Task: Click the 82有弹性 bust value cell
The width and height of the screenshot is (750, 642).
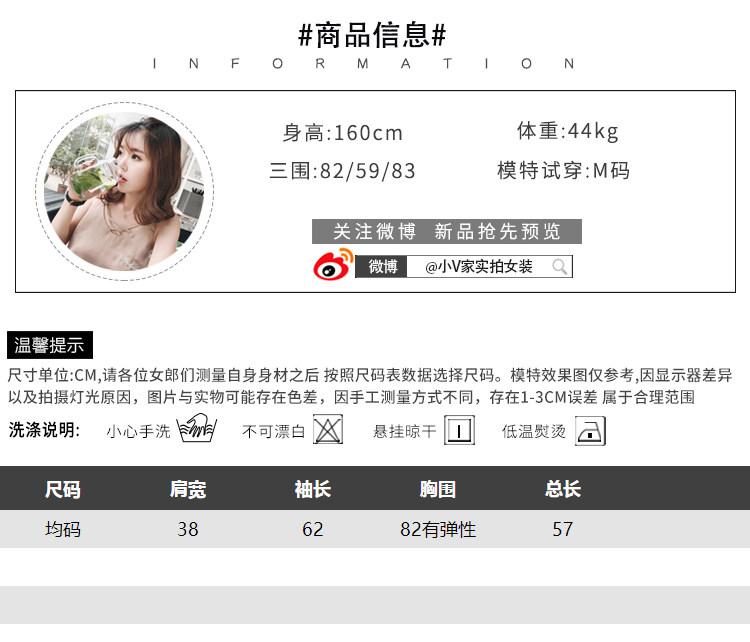Action: 438,529
